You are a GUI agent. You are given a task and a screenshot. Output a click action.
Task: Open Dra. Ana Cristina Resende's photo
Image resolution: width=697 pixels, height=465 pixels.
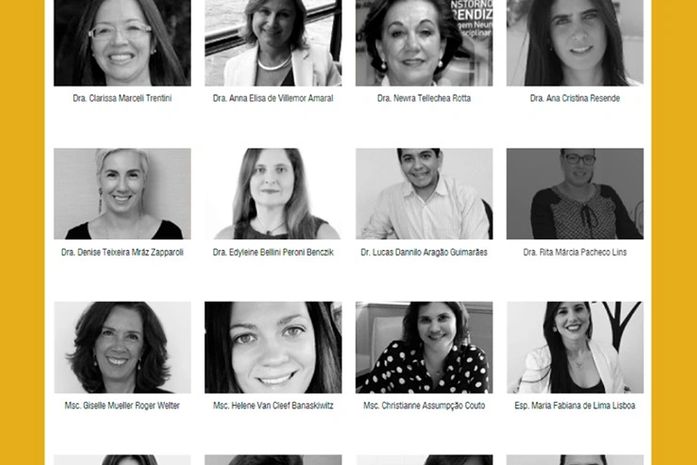(x=575, y=43)
